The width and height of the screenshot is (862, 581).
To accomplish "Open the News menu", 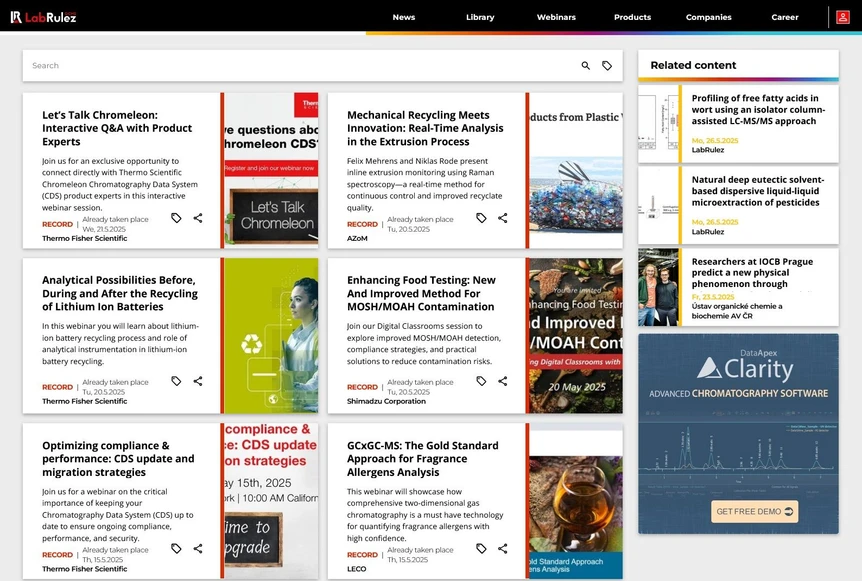I will pyautogui.click(x=404, y=17).
